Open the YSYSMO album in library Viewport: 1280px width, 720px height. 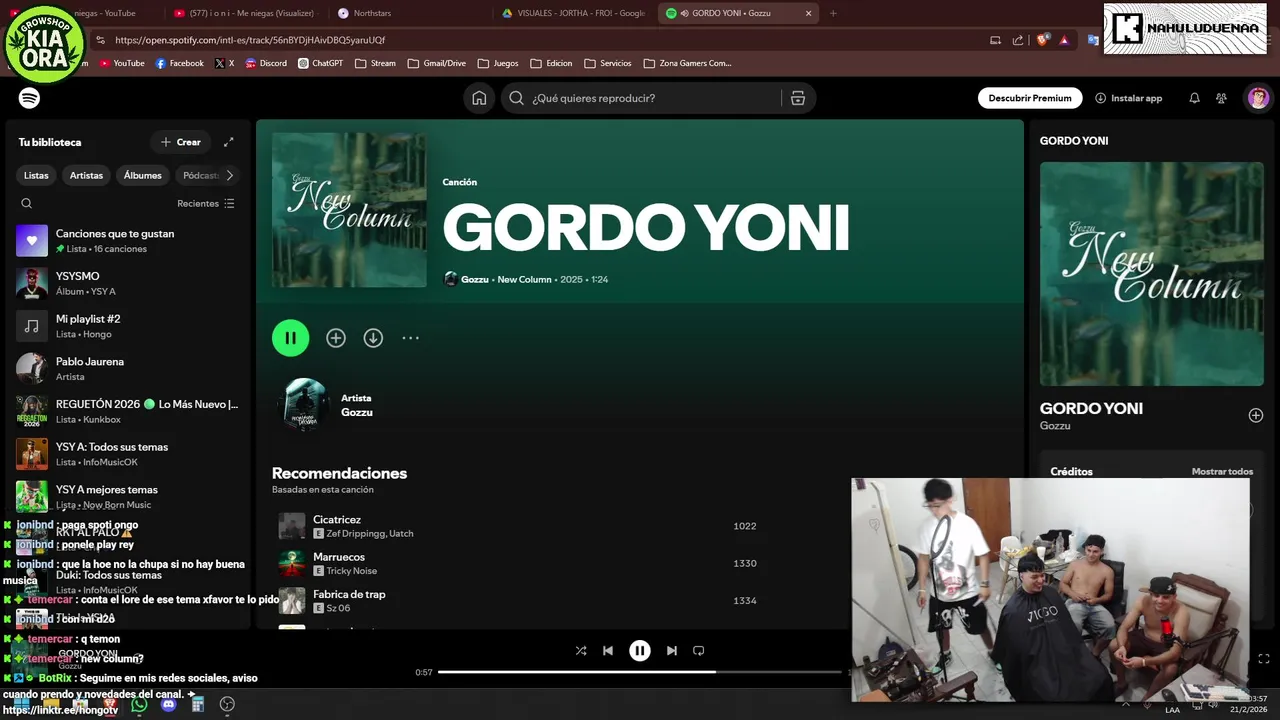click(x=128, y=283)
